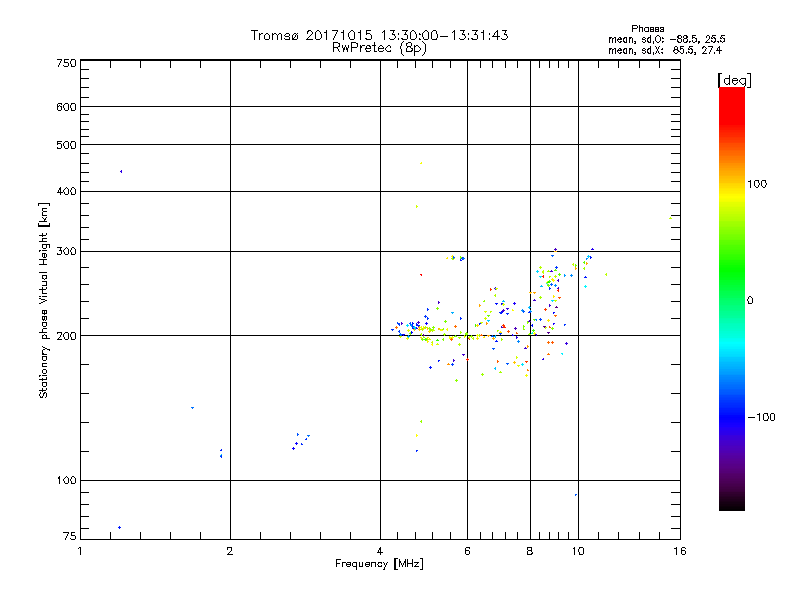Image resolution: width=800 pixels, height=600 pixels.
Task: Click the y-axis tick label '100'
Action: [67, 481]
